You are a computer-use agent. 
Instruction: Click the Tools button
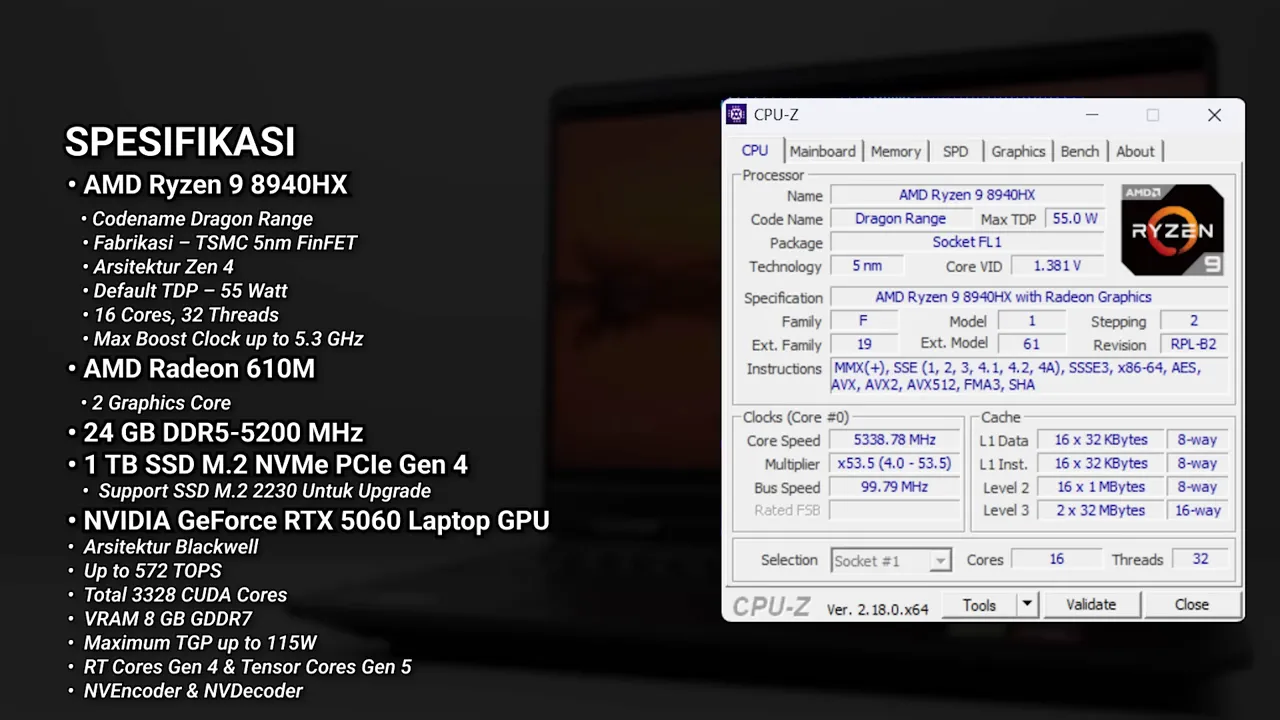pyautogui.click(x=979, y=604)
